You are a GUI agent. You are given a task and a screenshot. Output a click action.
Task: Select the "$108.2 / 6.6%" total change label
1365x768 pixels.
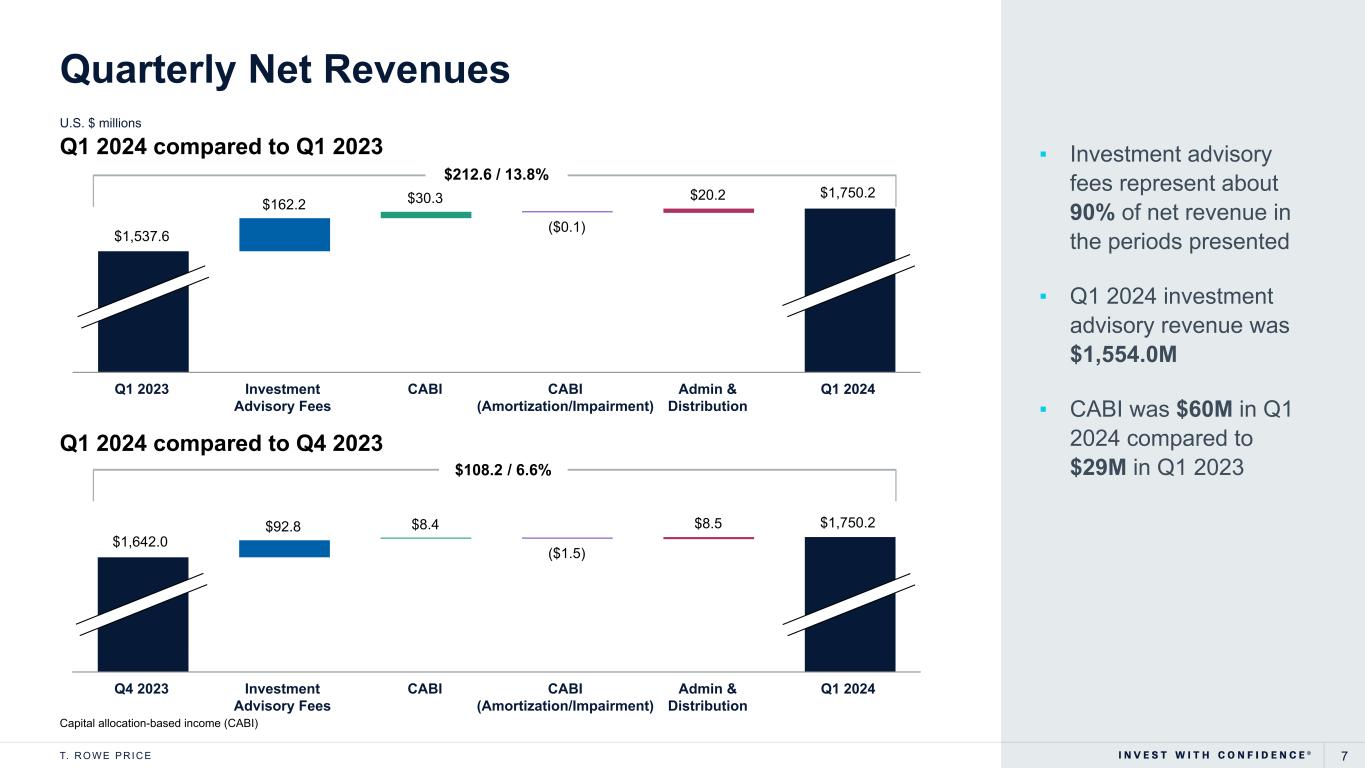coord(496,470)
